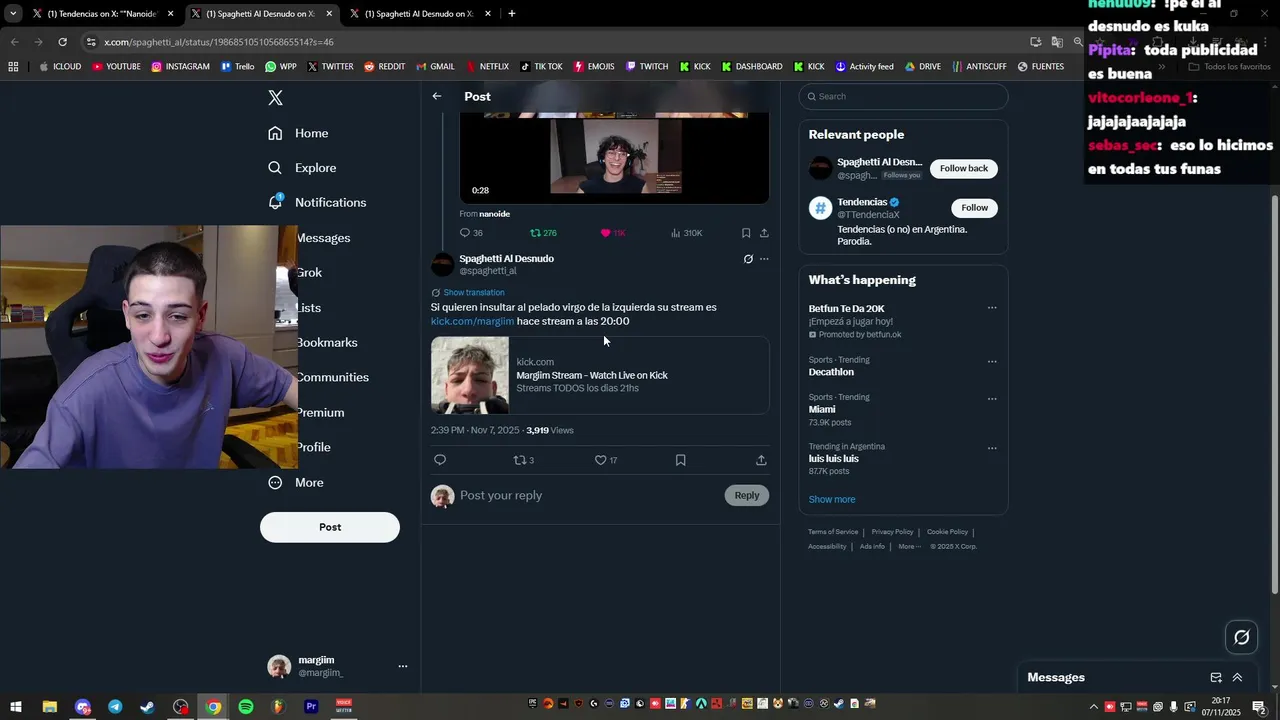Click the Grok icon beside post author
Image resolution: width=1280 pixels, height=720 pixels.
pyautogui.click(x=748, y=259)
